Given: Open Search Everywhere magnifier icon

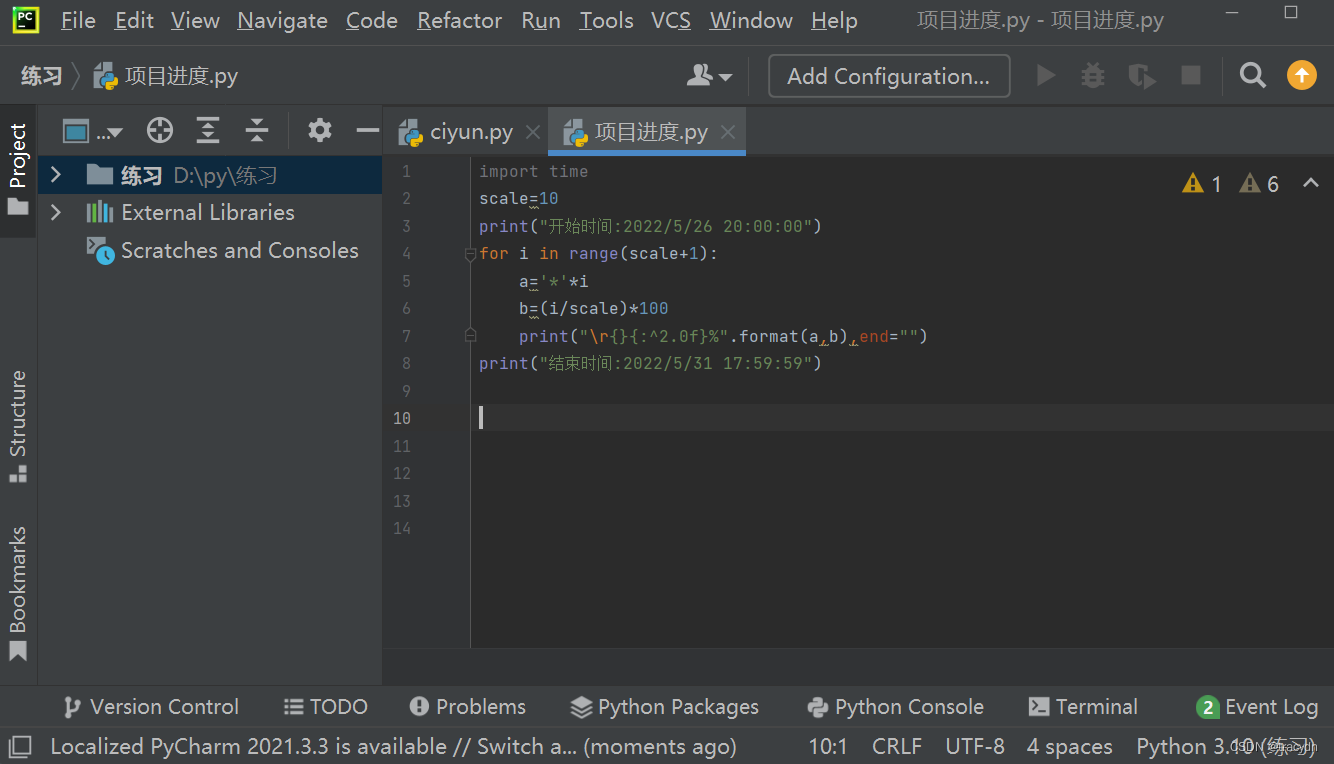Looking at the screenshot, I should click(x=1252, y=75).
